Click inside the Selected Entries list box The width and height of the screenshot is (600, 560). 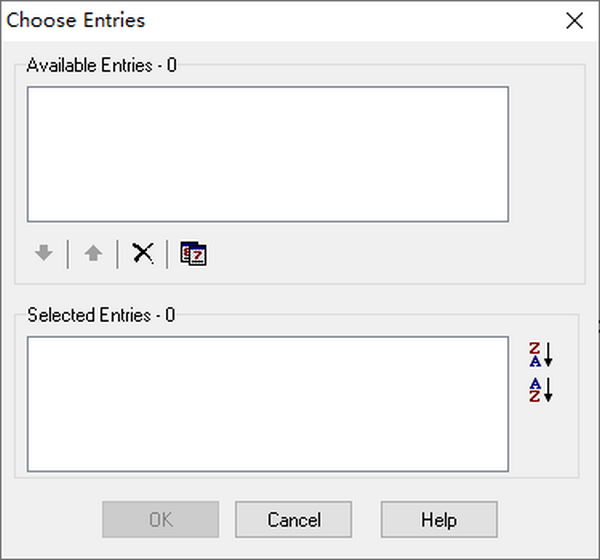(x=267, y=403)
